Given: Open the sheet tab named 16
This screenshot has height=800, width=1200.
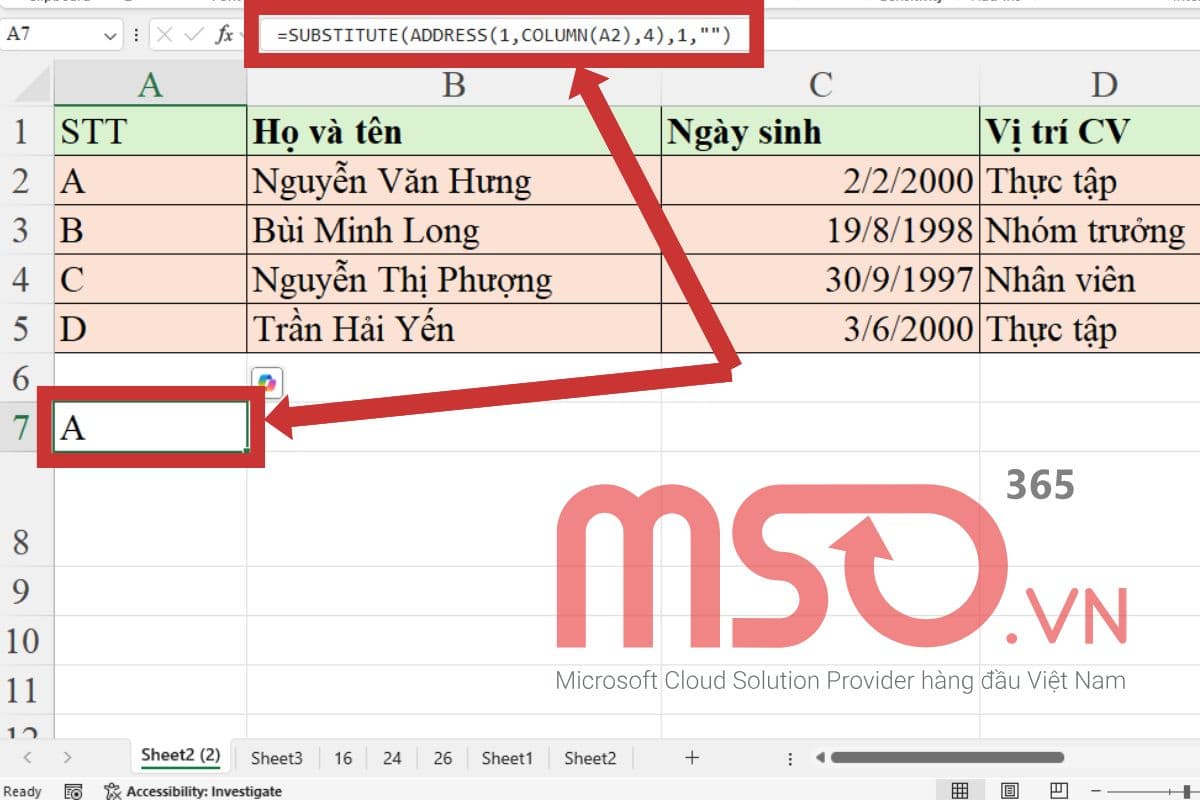Looking at the screenshot, I should pyautogui.click(x=343, y=758).
